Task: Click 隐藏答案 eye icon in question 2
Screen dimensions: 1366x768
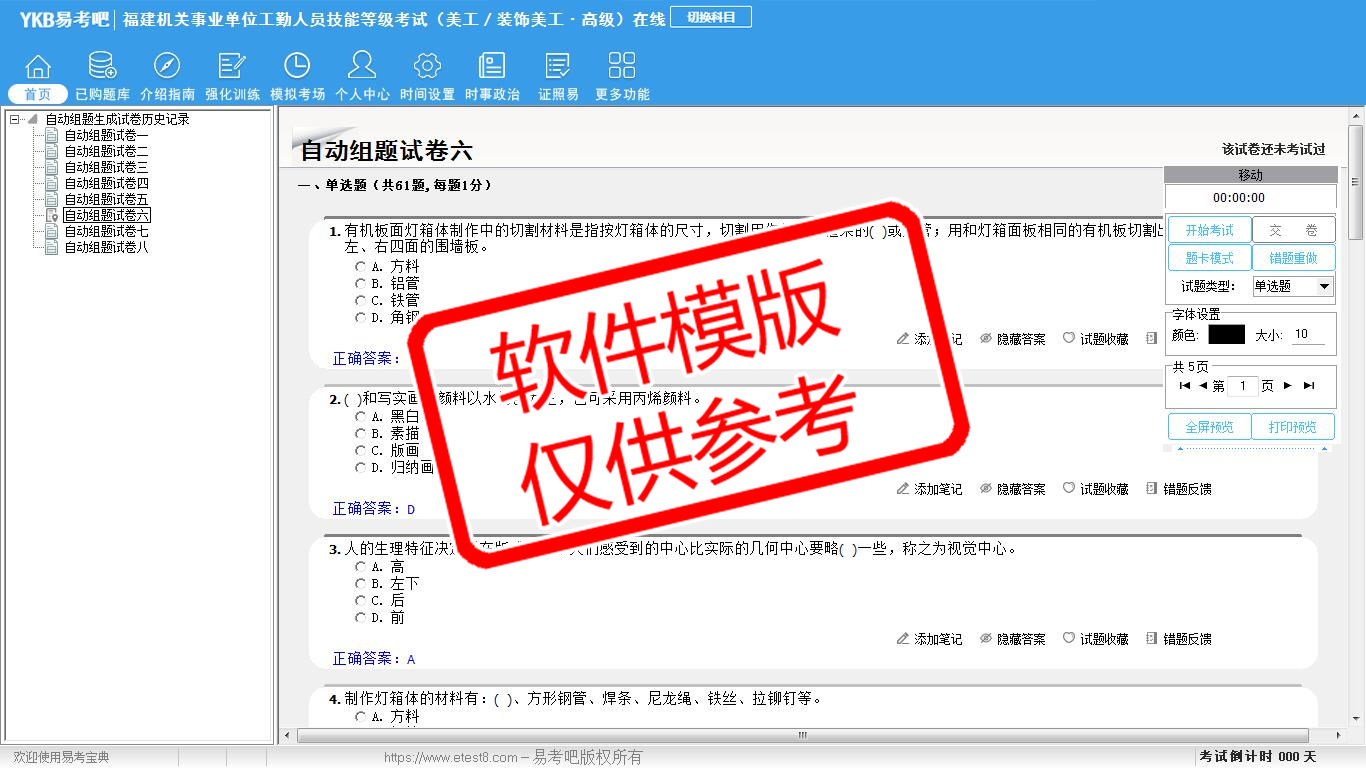Action: tap(986, 489)
